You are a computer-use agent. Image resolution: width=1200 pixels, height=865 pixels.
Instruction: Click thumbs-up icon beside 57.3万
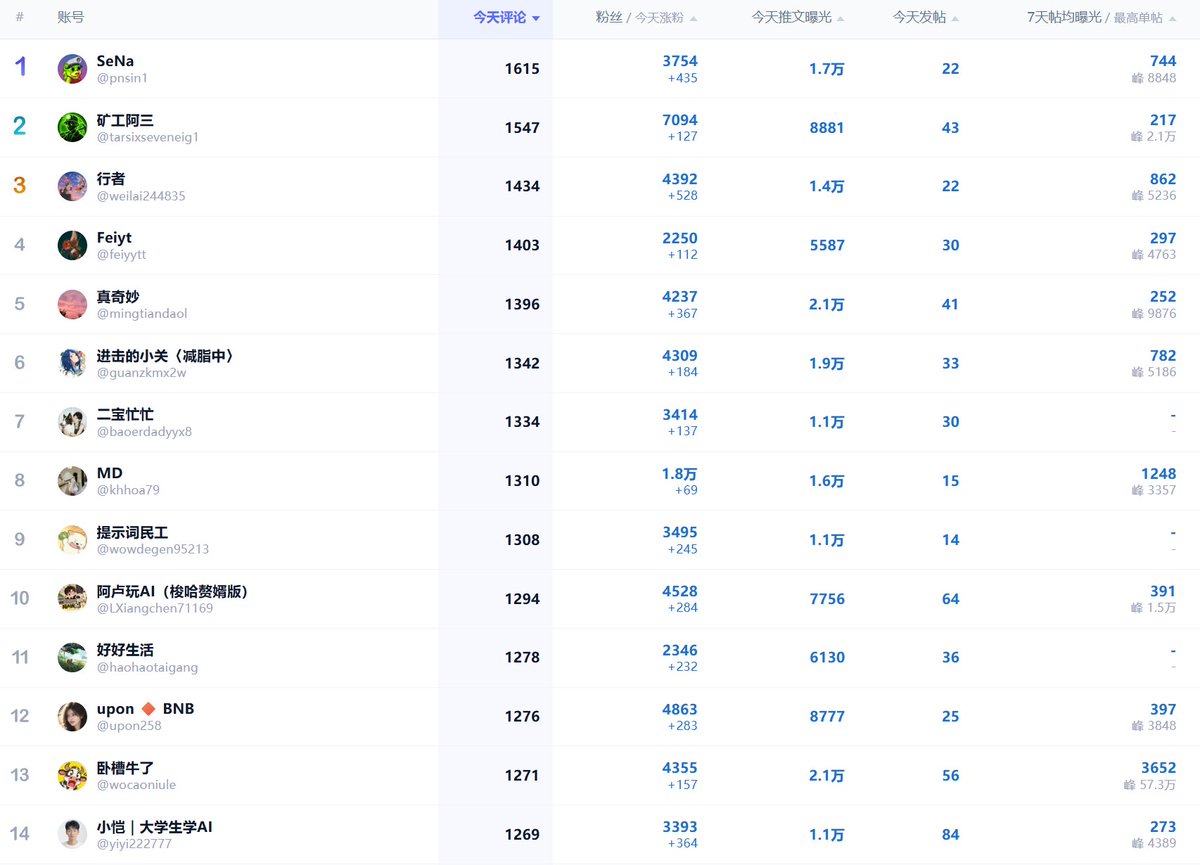click(x=1130, y=785)
